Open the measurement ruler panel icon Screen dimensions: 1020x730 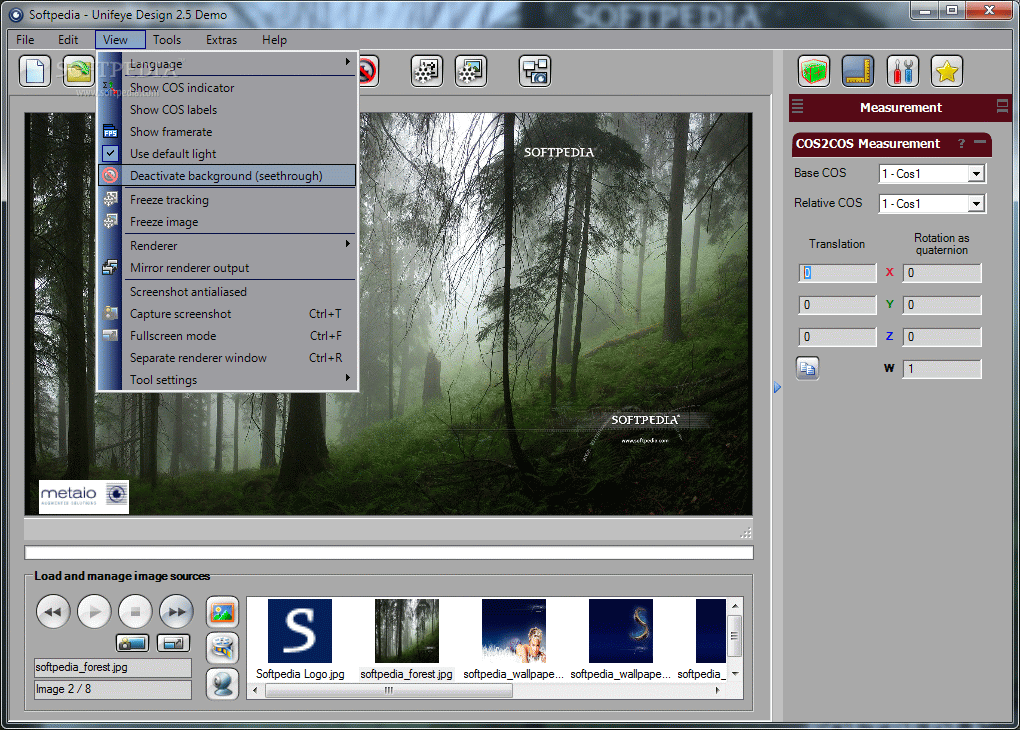(858, 71)
